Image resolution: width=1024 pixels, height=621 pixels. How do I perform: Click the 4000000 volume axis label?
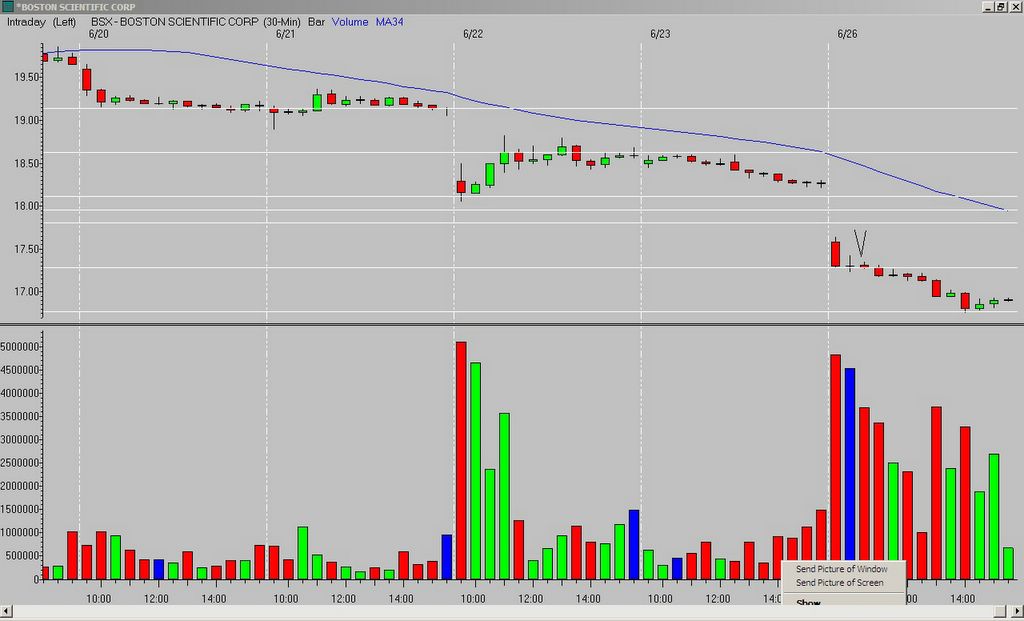point(19,393)
